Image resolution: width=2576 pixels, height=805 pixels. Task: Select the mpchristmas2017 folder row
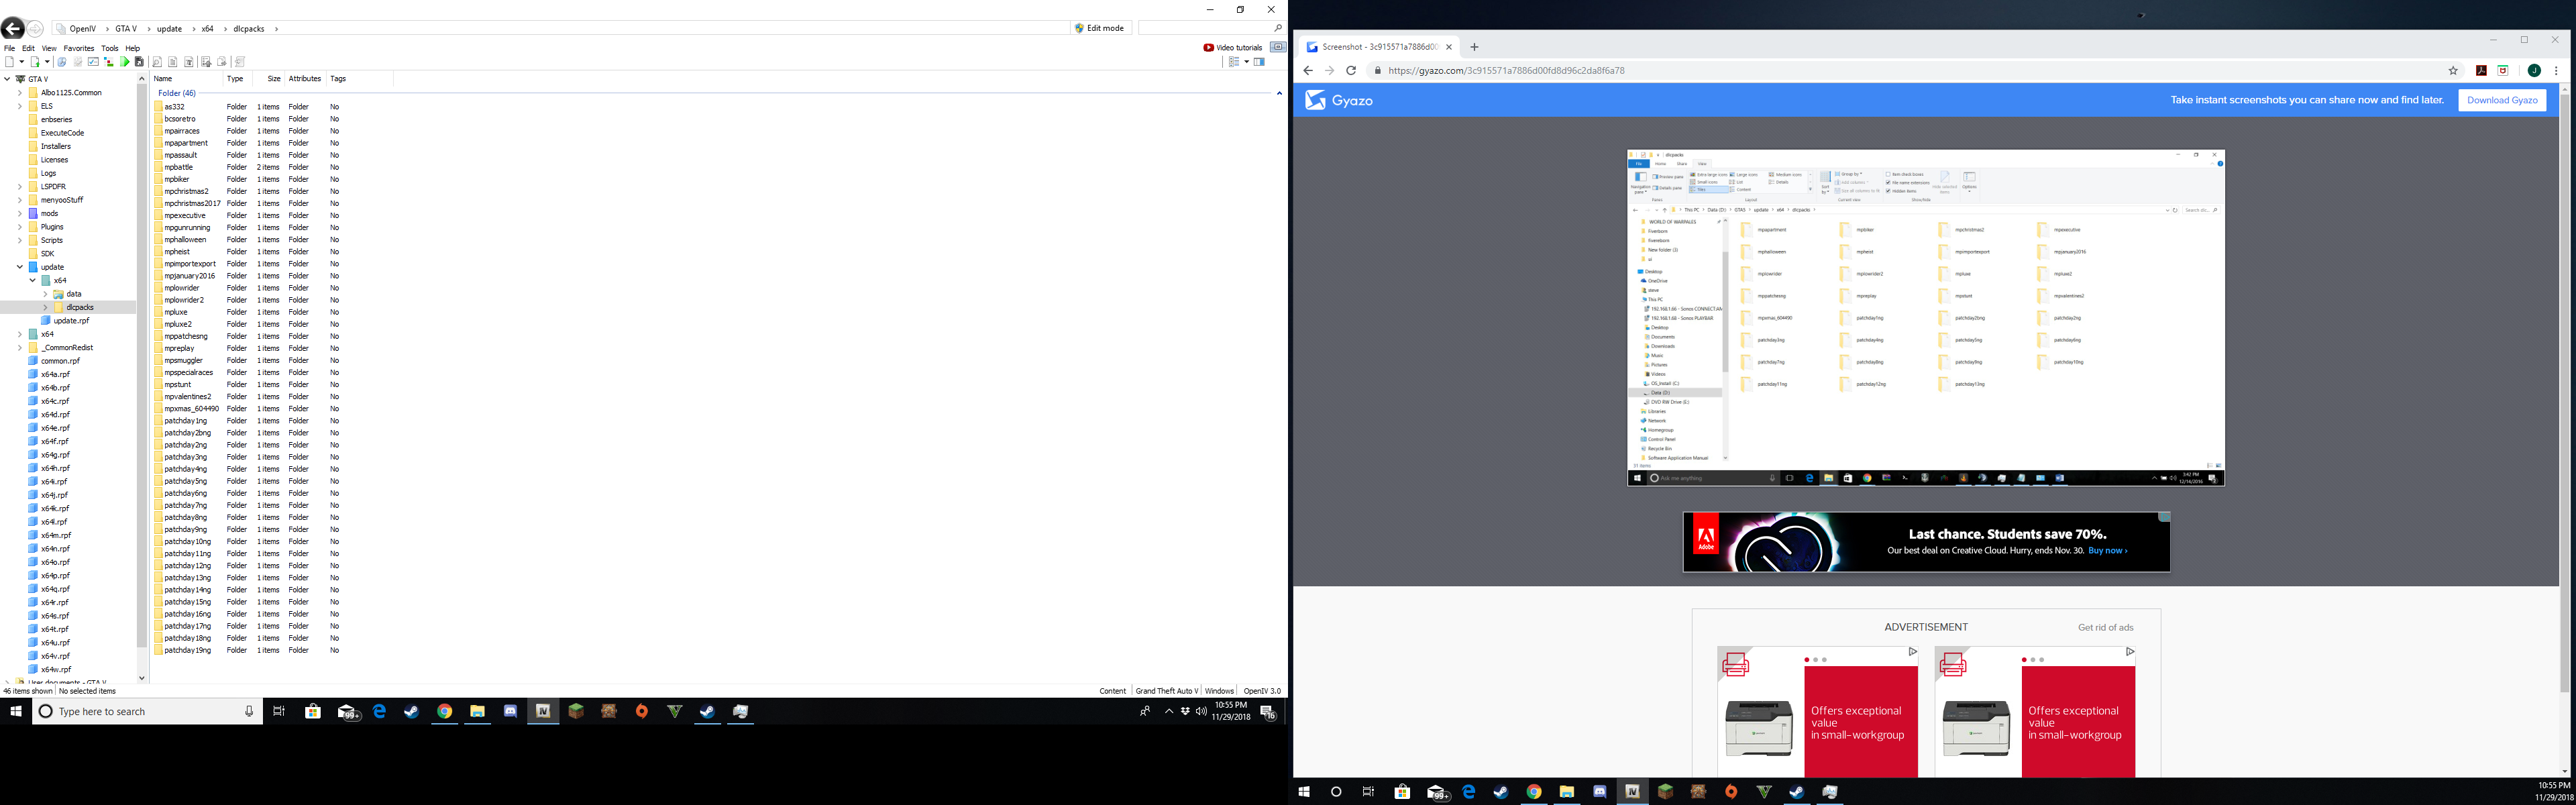click(247, 203)
